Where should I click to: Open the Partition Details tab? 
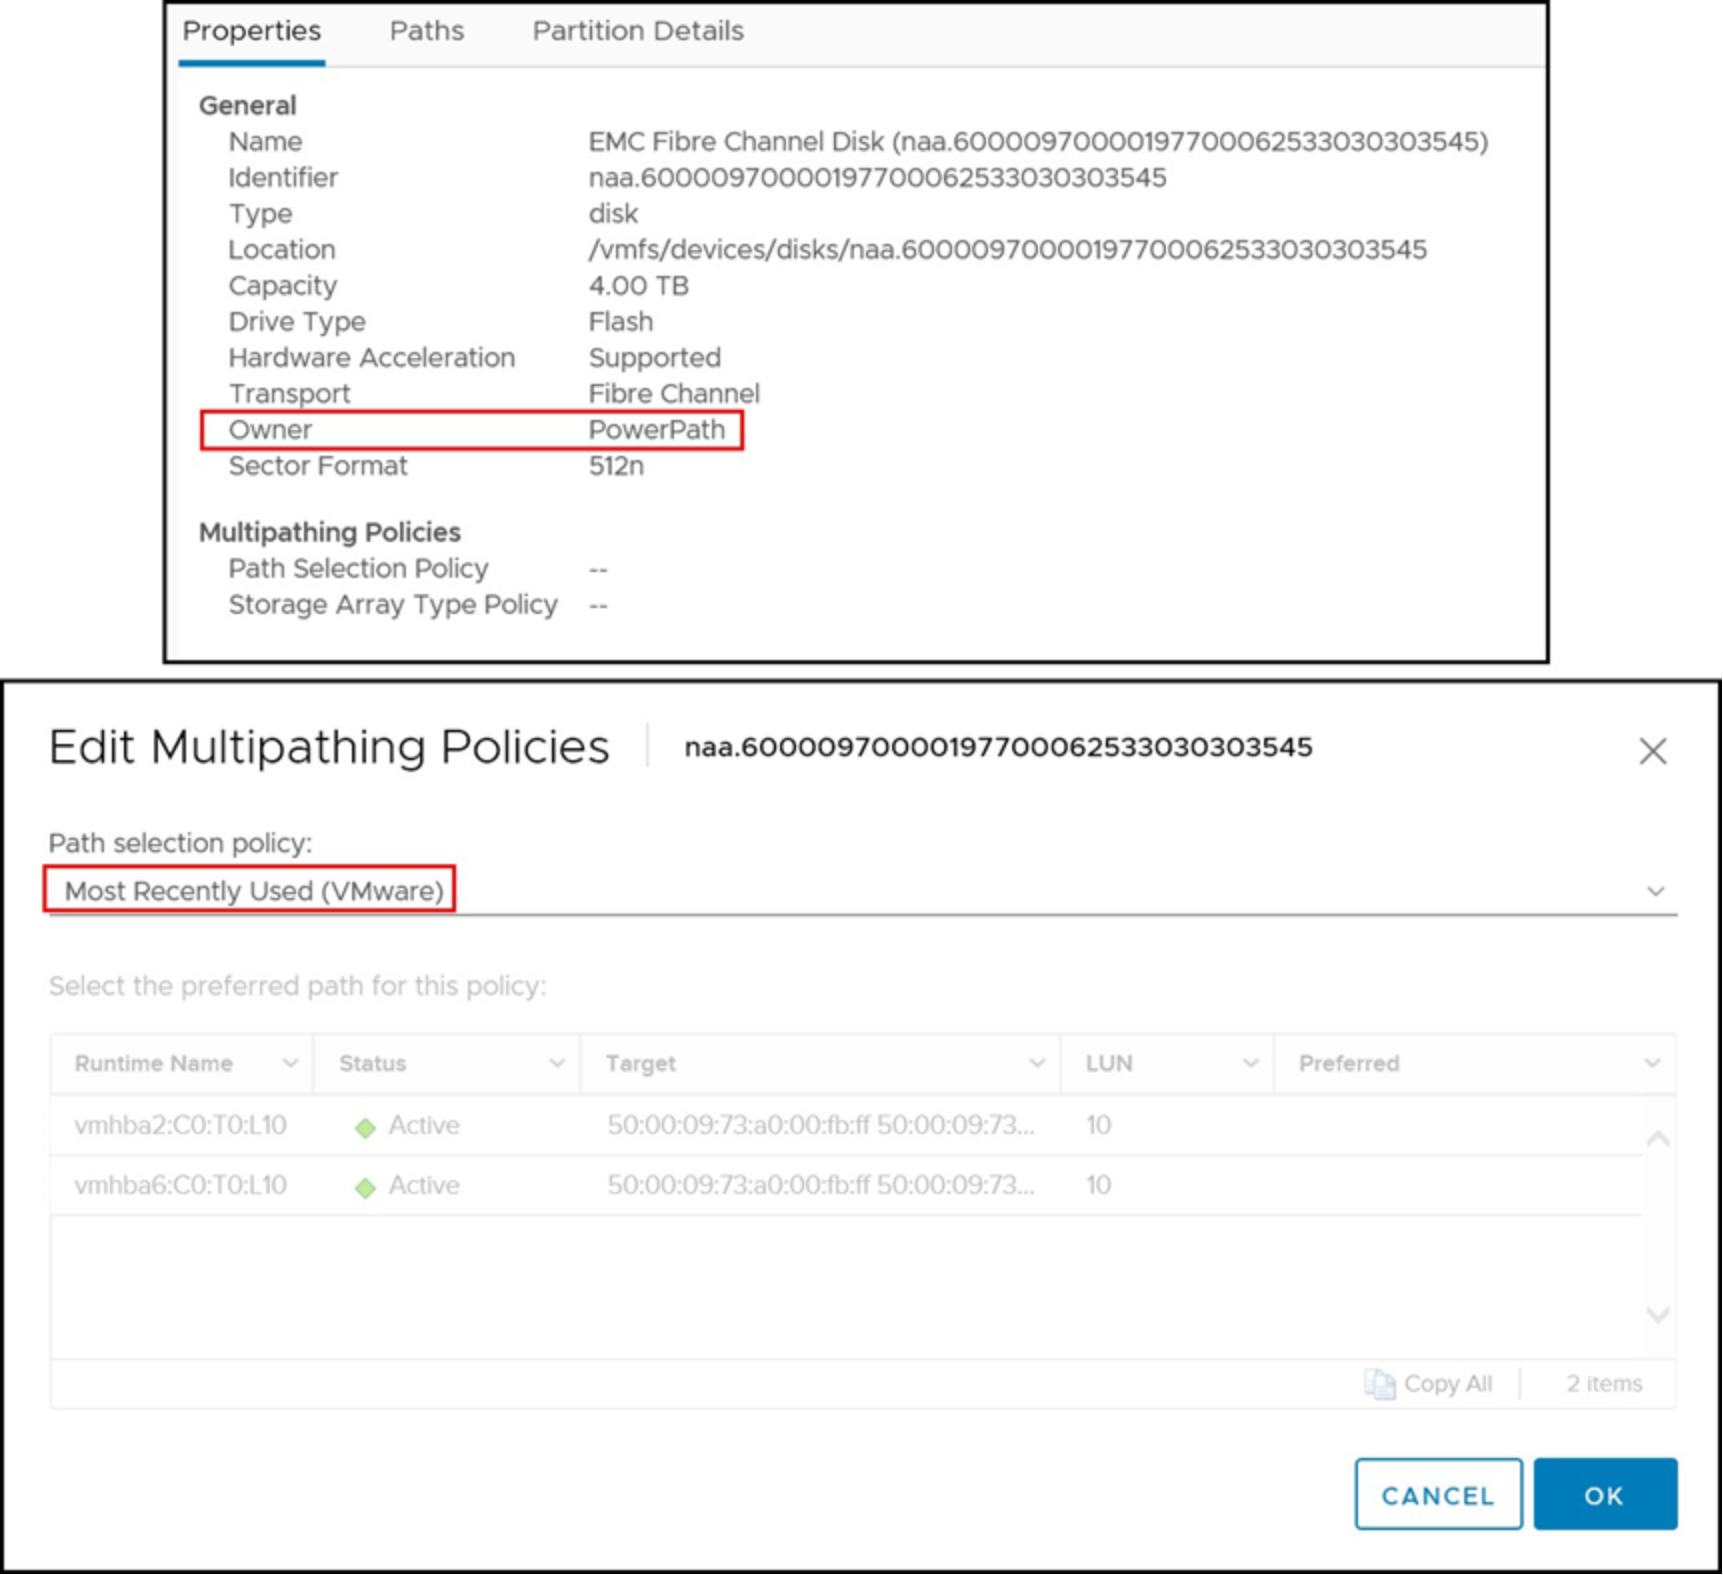[x=638, y=31]
